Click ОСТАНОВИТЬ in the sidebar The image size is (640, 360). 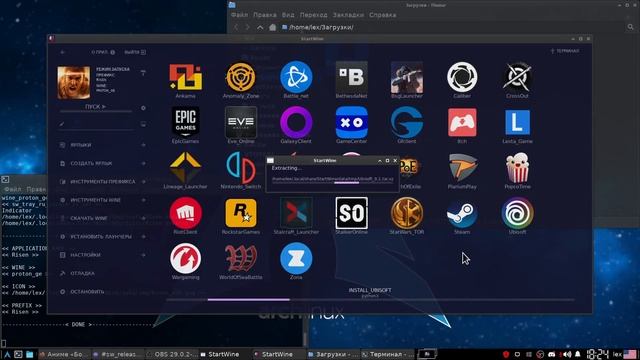(87, 292)
